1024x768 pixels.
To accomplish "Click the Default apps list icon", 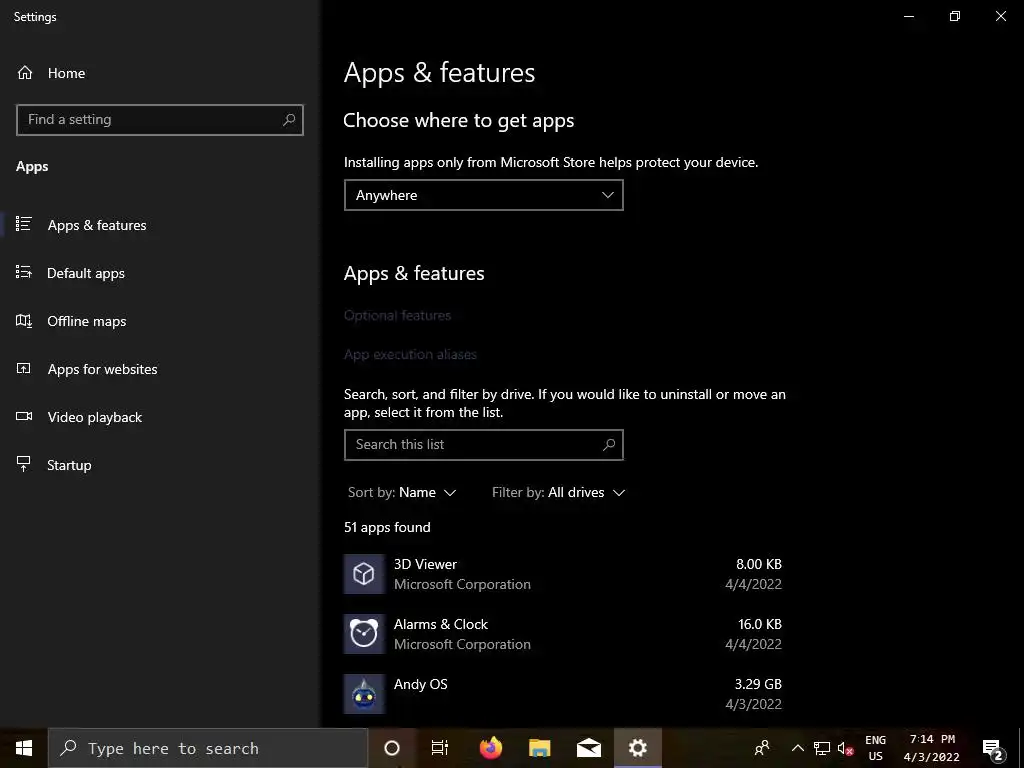I will (24, 272).
